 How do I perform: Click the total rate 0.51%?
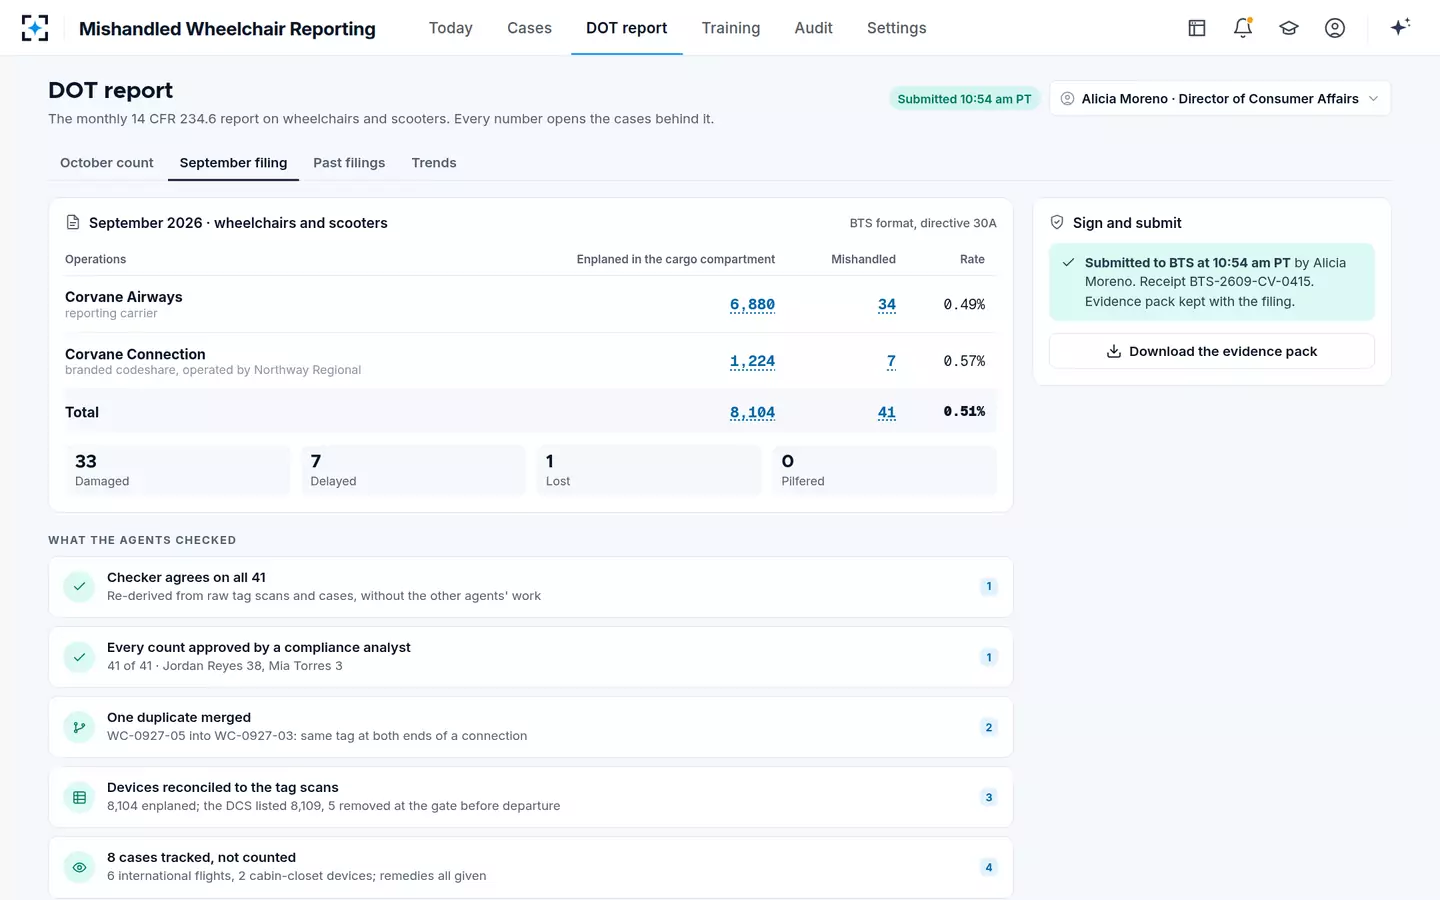pos(964,411)
